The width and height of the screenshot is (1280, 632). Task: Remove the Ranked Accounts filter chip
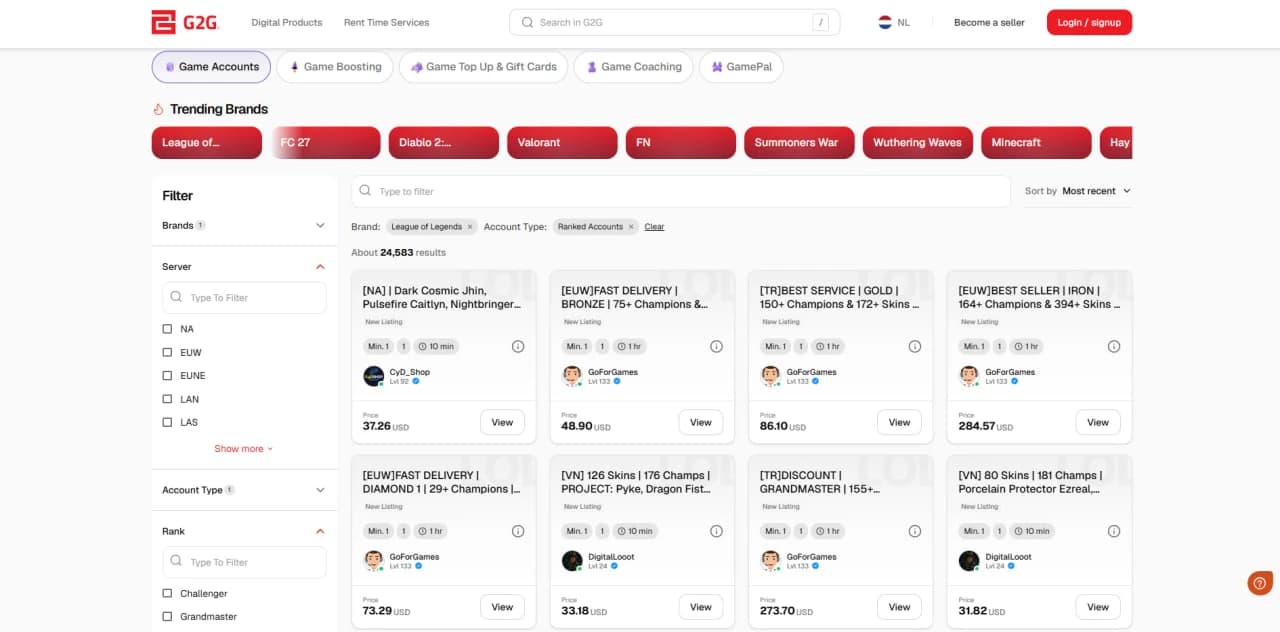[x=631, y=227]
